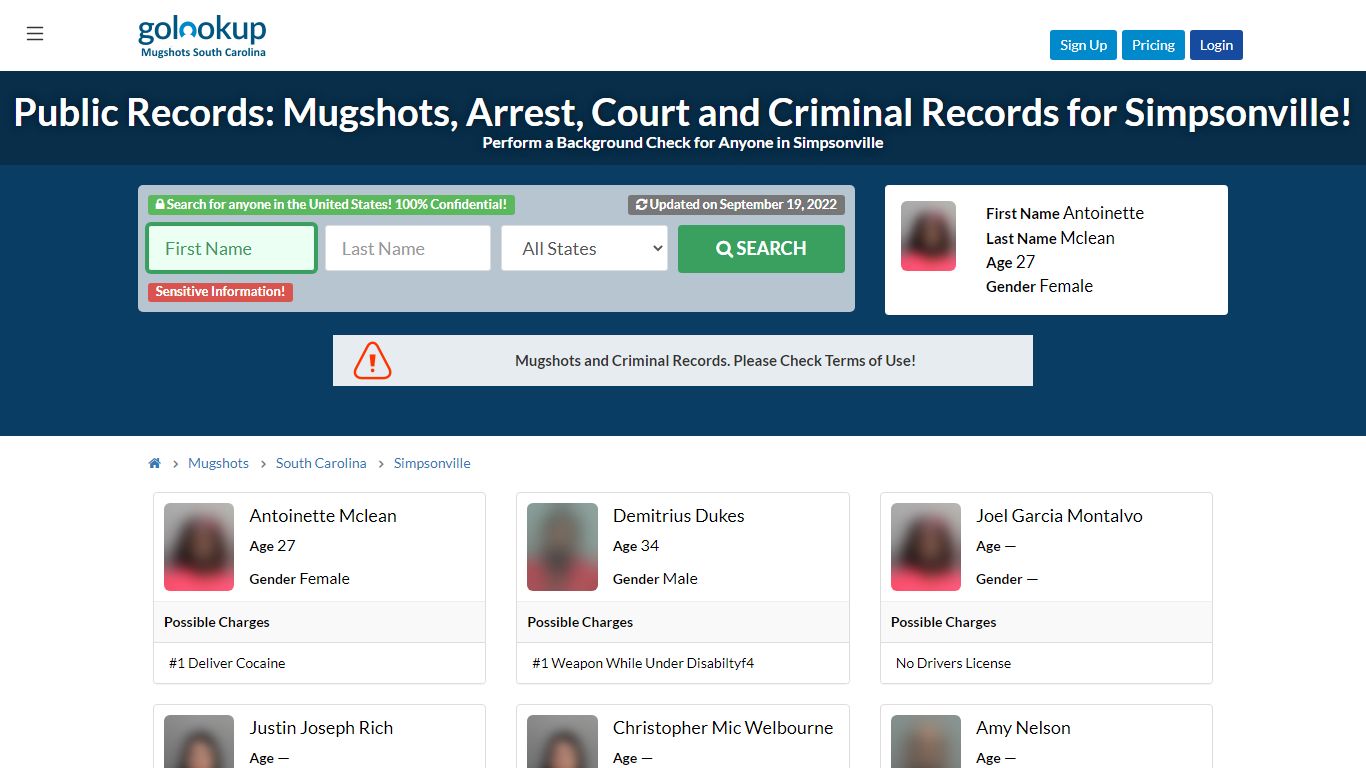Viewport: 1366px width, 768px height.
Task: Open the hamburger menu icon
Action: tap(35, 34)
